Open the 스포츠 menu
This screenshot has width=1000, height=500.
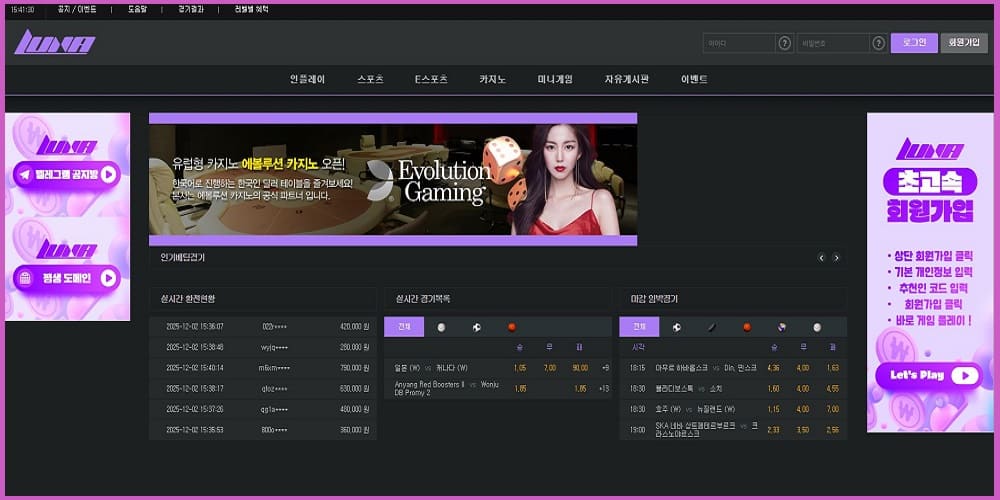tap(370, 79)
